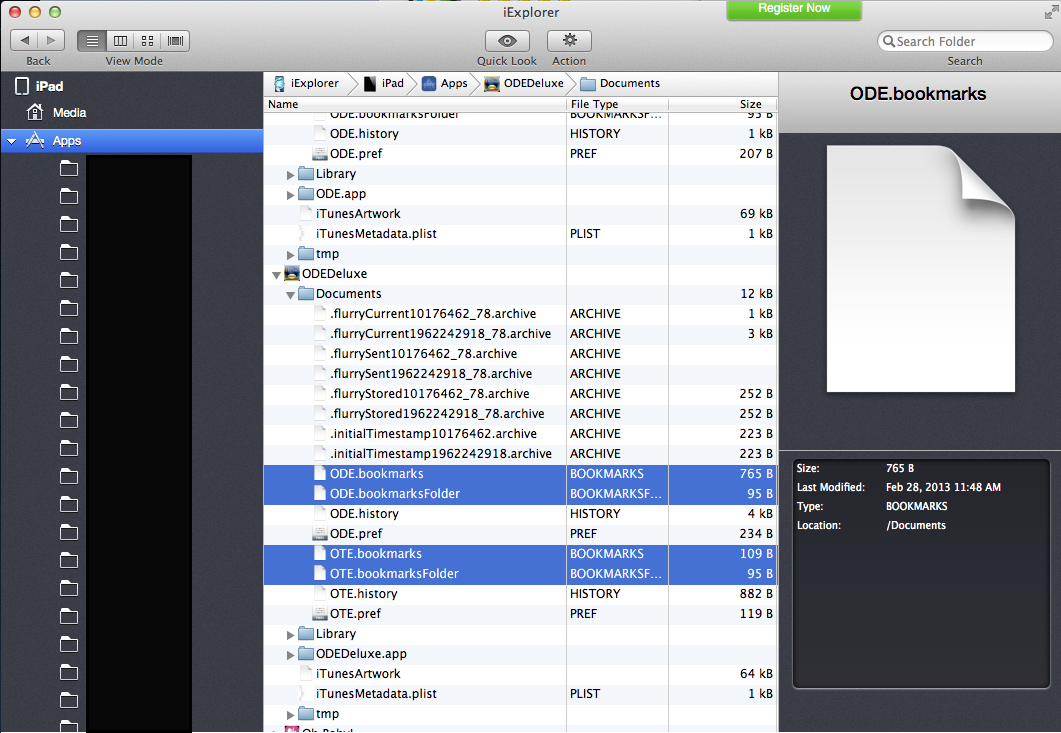
Task: Click ODEDeluxe breadcrumb
Action: pos(524,83)
